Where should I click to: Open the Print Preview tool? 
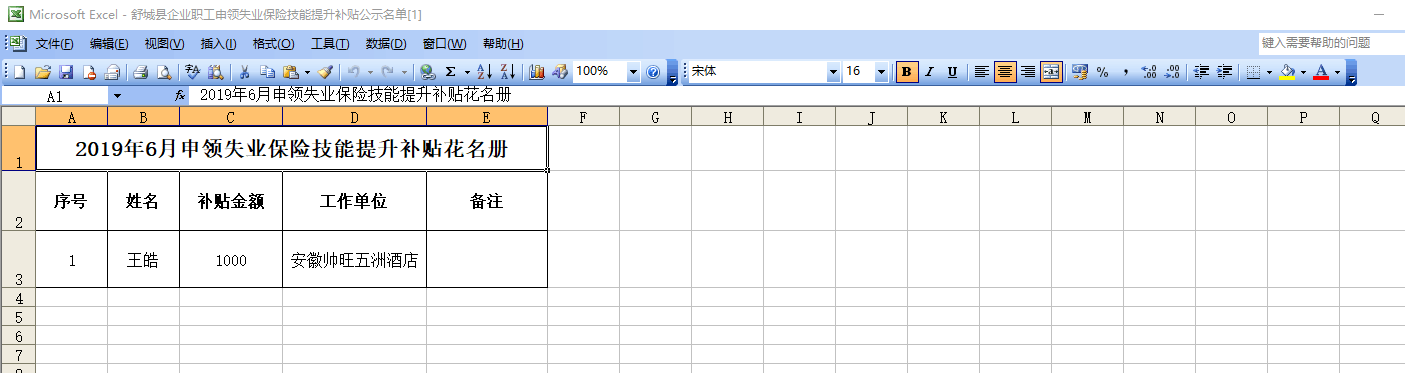click(164, 72)
